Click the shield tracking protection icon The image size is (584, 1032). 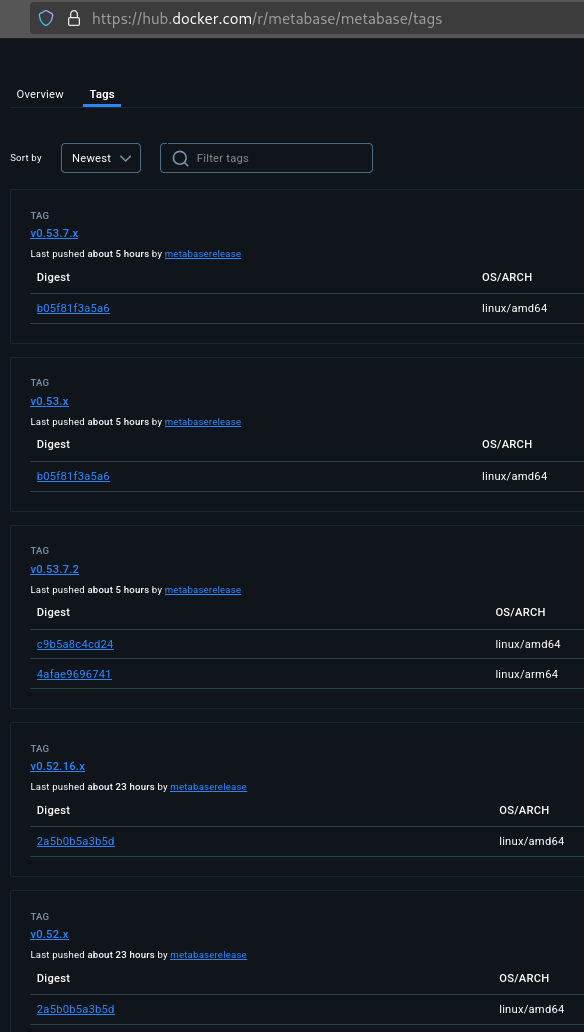coord(45,18)
